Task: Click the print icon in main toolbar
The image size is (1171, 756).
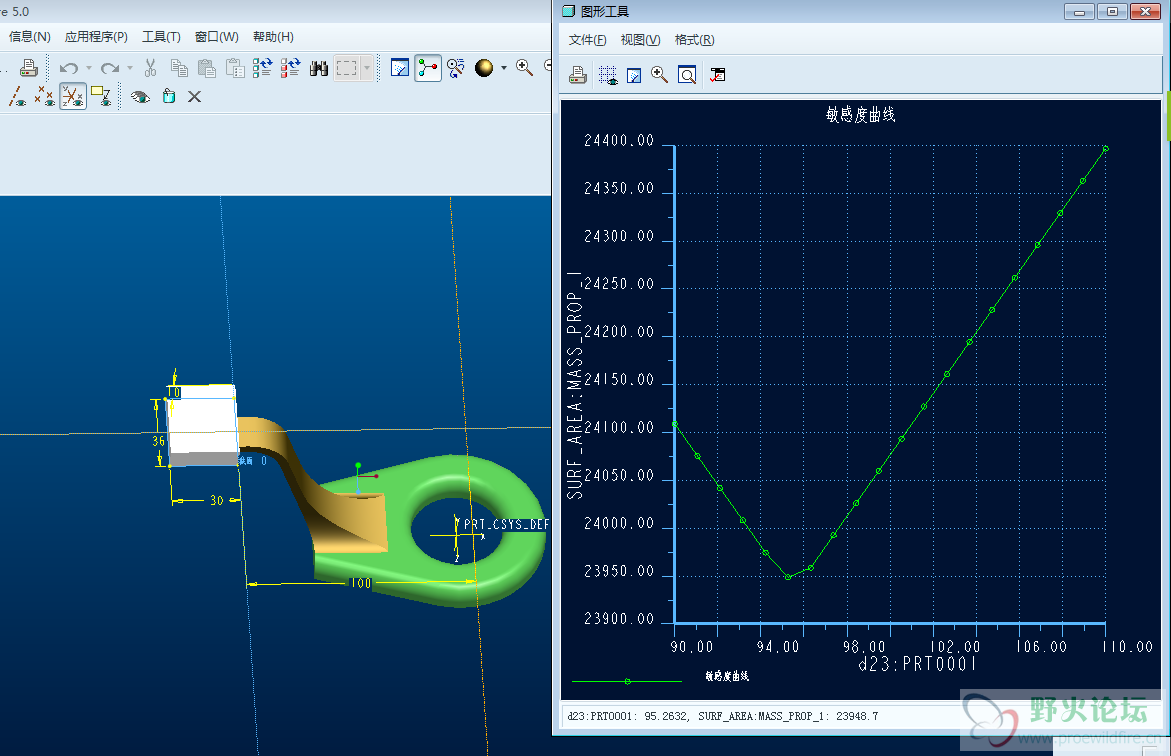Action: [x=28, y=68]
